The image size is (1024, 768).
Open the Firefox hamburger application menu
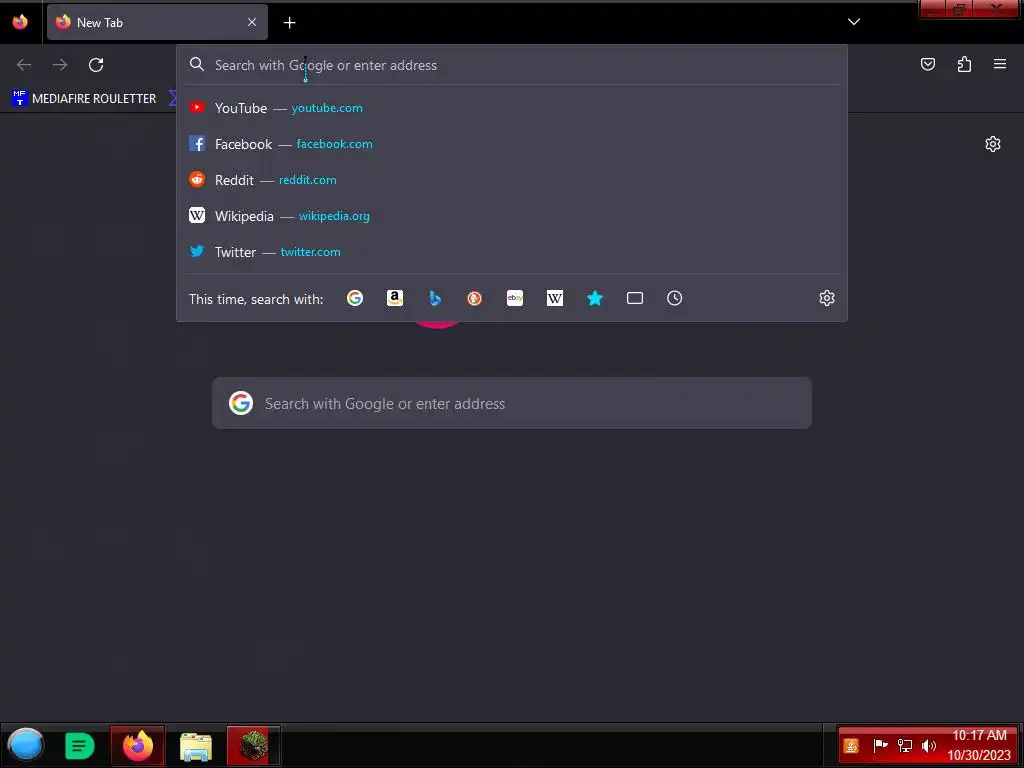(x=1000, y=64)
